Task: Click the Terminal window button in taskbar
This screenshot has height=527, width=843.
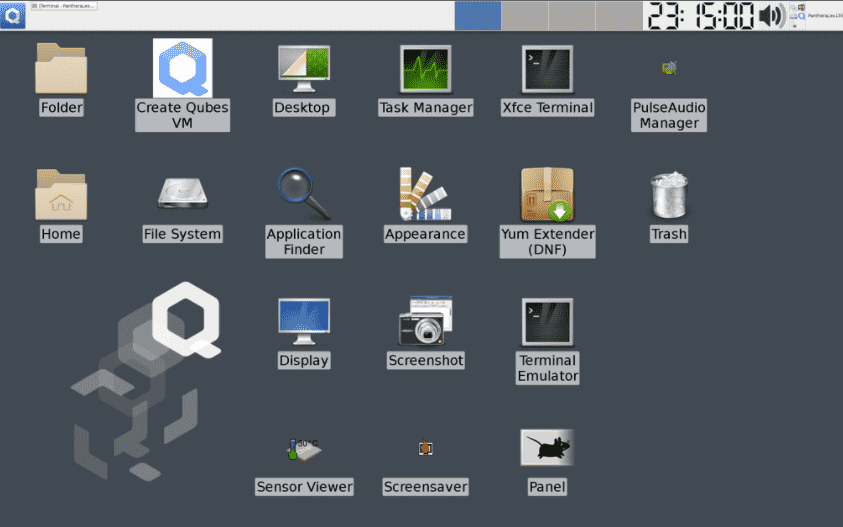Action: tap(64, 6)
